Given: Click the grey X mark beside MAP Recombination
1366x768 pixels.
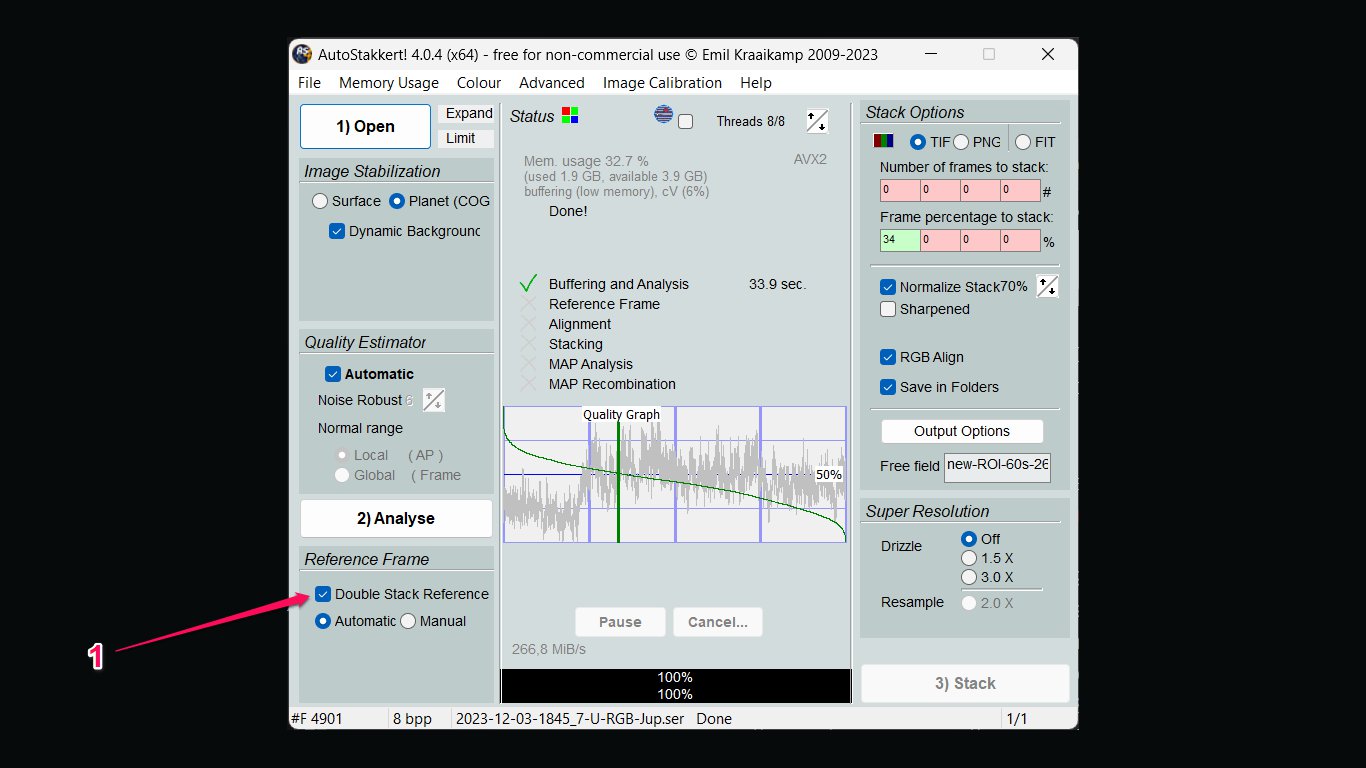Looking at the screenshot, I should point(529,384).
